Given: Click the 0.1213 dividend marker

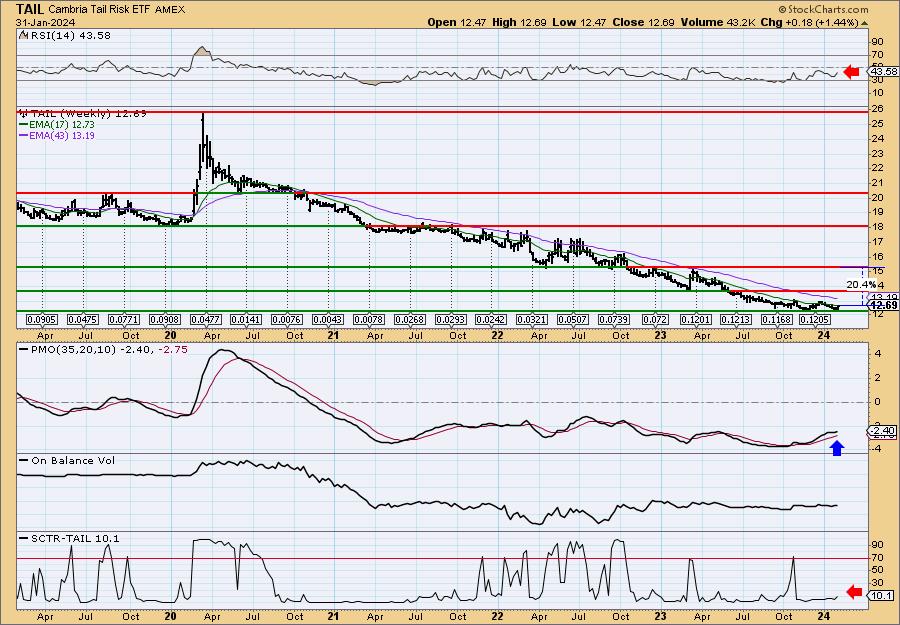Looking at the screenshot, I should [x=737, y=319].
